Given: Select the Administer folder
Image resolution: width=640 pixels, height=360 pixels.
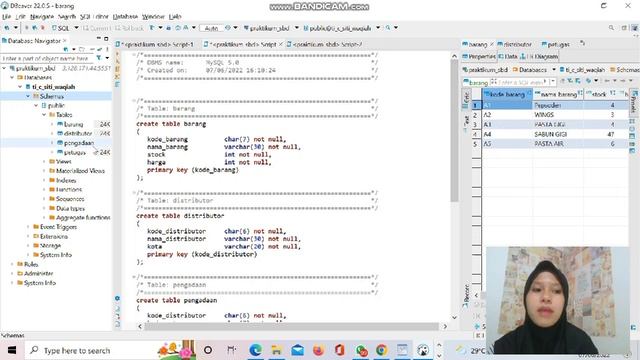Looking at the screenshot, I should [x=38, y=273].
